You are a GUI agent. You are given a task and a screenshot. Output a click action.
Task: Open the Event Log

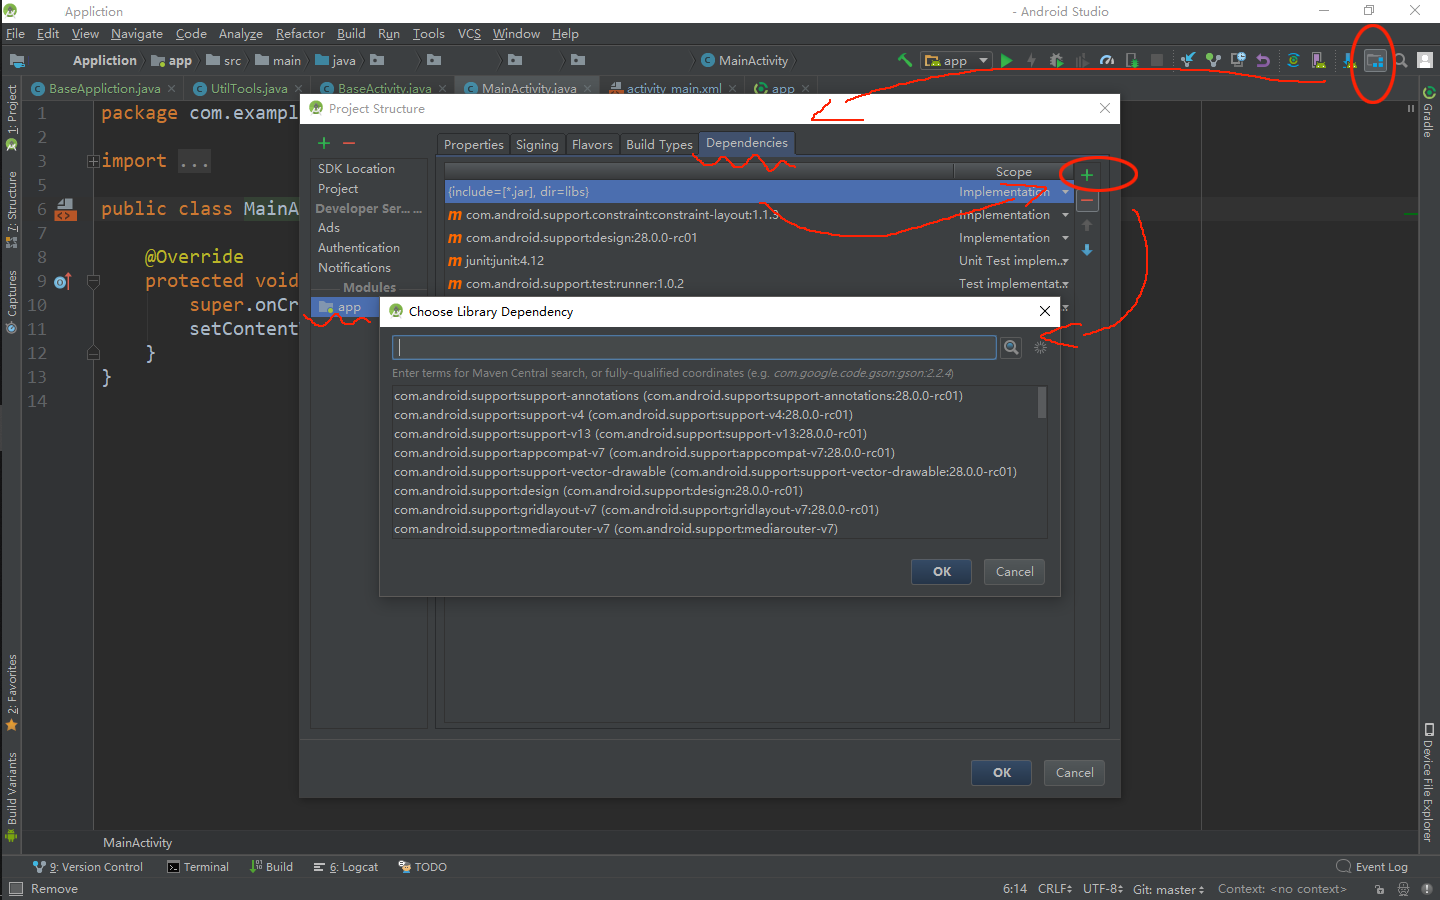point(1372,867)
